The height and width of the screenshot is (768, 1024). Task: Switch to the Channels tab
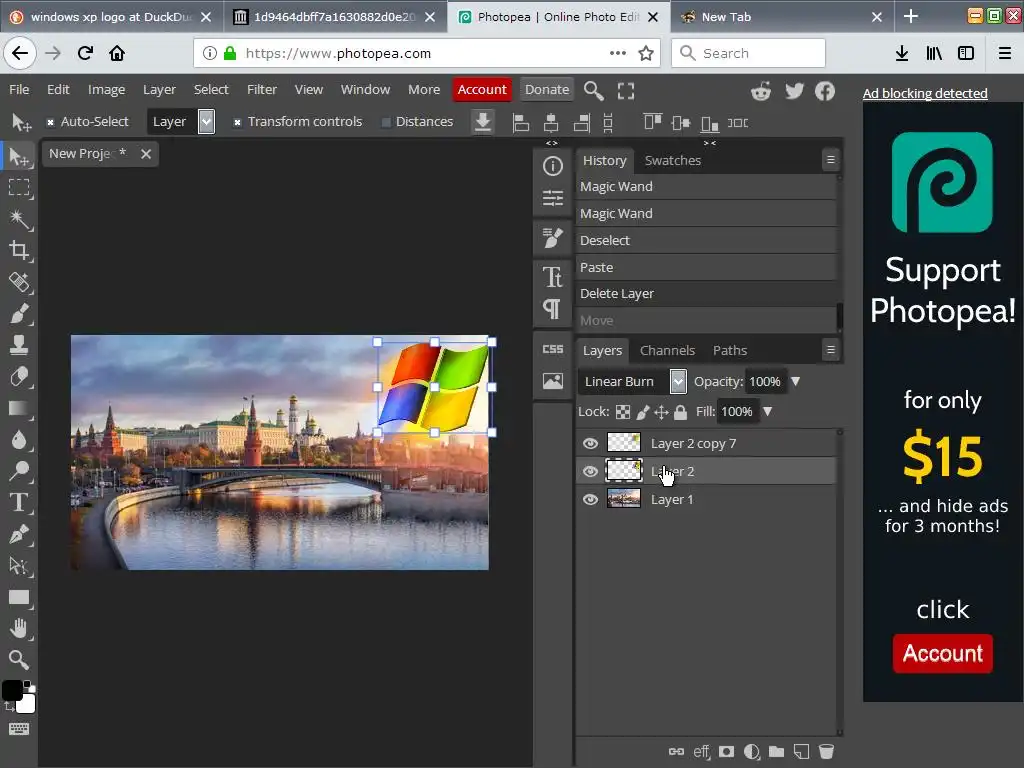667,351
